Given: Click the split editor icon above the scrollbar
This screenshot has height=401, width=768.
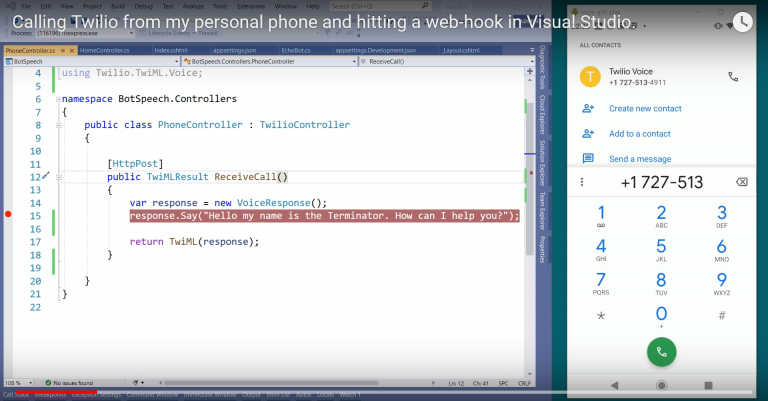Looking at the screenshot, I should click(530, 71).
